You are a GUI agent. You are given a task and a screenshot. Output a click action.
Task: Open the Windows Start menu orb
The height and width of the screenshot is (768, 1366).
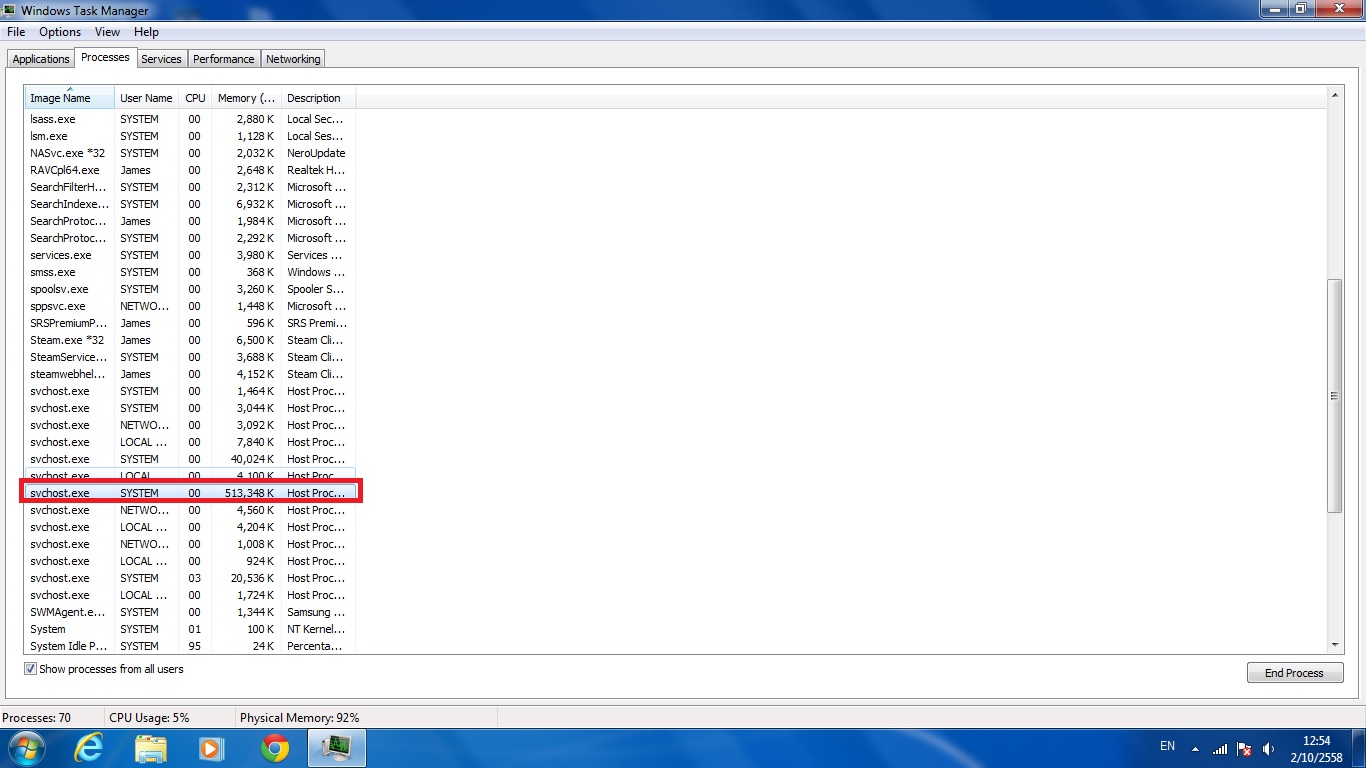click(27, 747)
